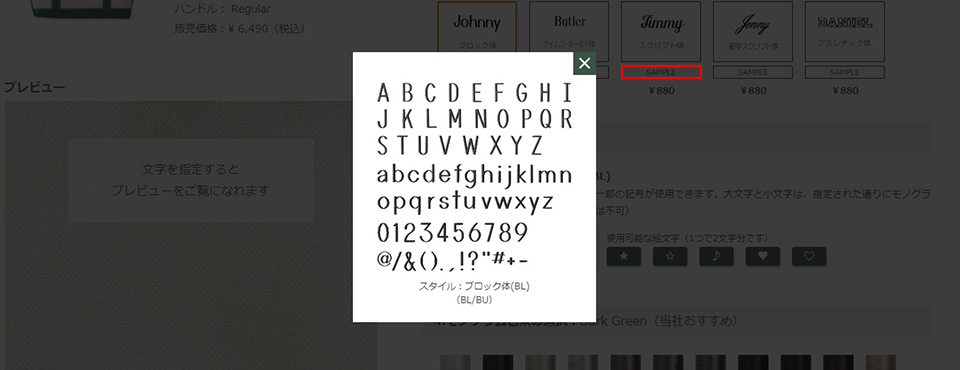Viewport: 960px width, 370px height.
Task: Select the Johnny block font style
Action: point(477,31)
